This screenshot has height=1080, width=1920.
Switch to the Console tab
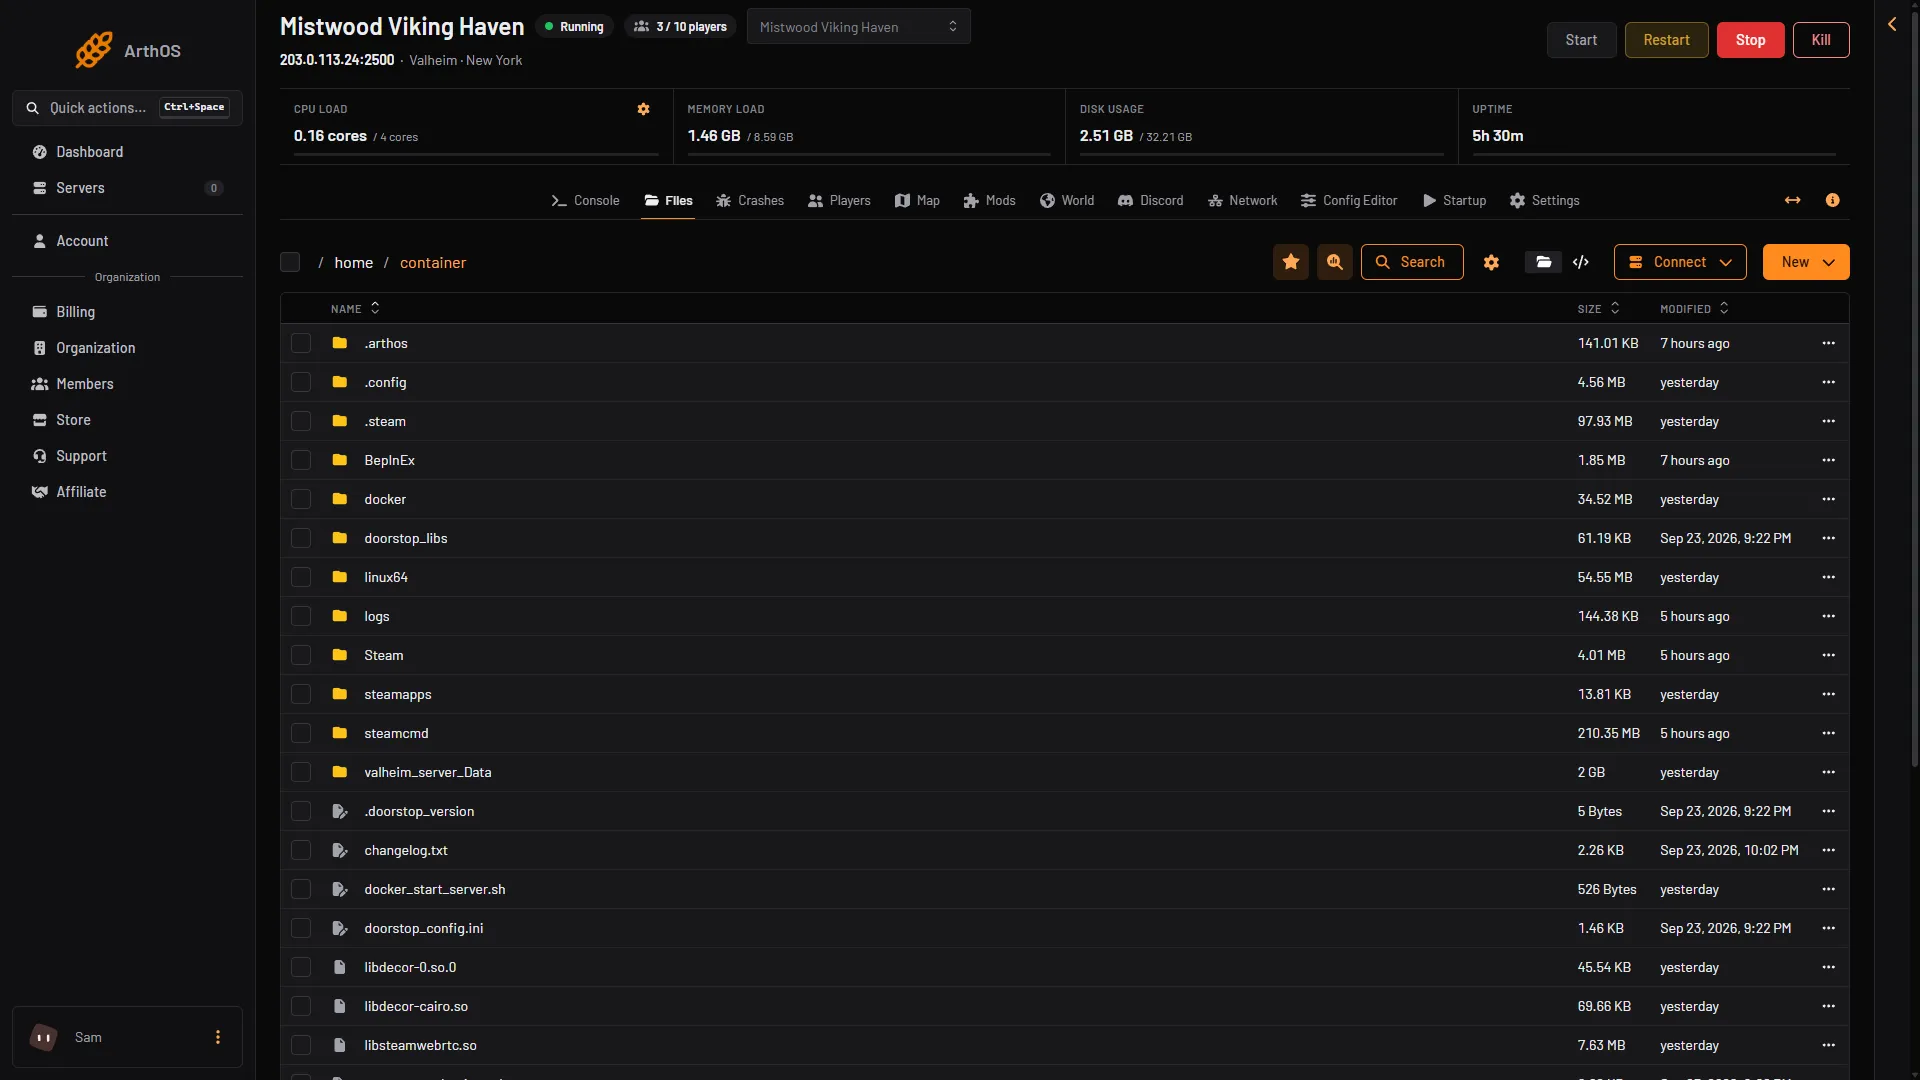point(586,200)
